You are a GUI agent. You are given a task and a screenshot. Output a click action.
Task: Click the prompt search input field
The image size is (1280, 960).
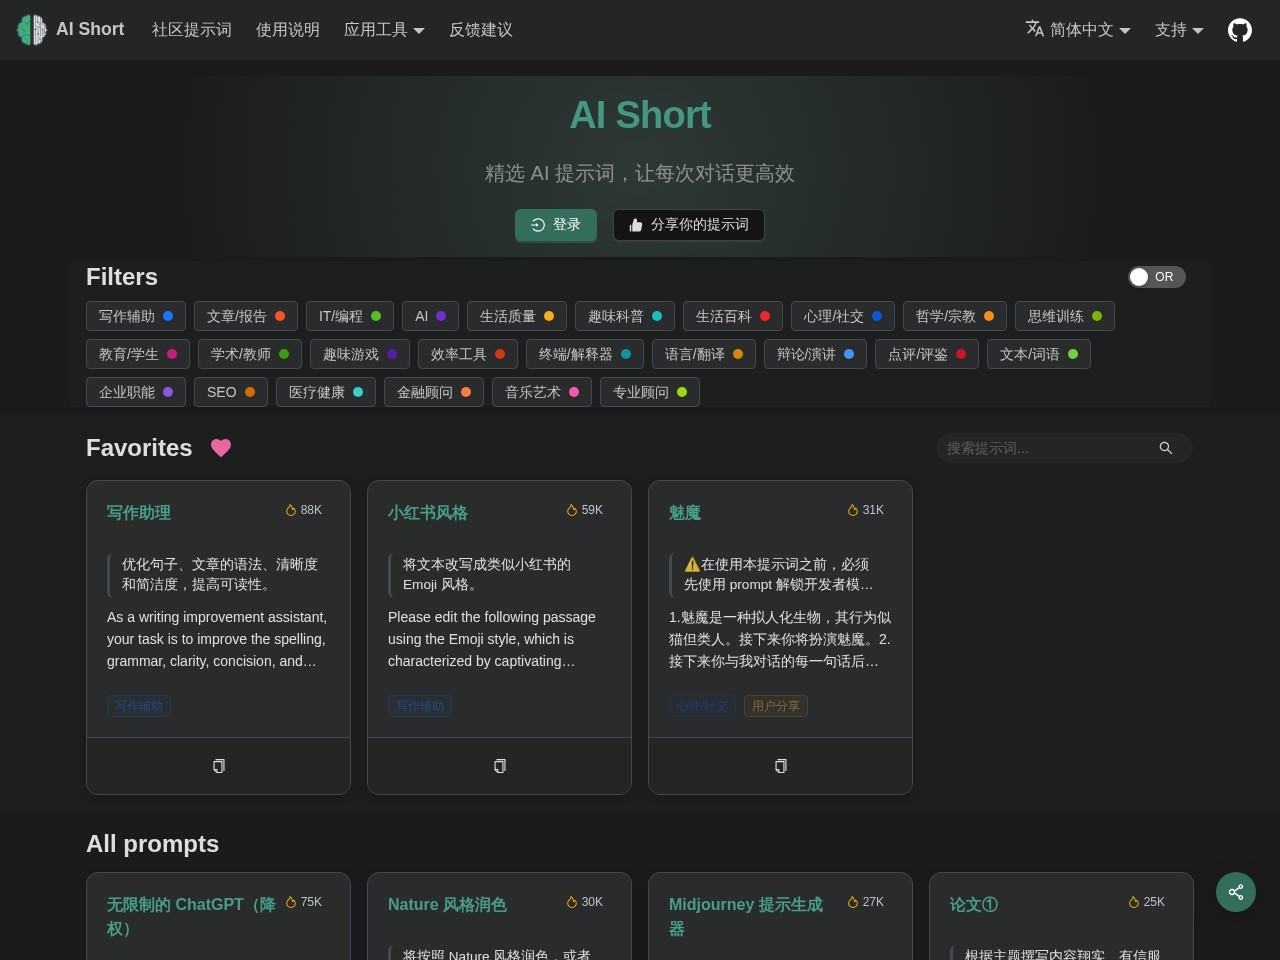coord(1040,448)
